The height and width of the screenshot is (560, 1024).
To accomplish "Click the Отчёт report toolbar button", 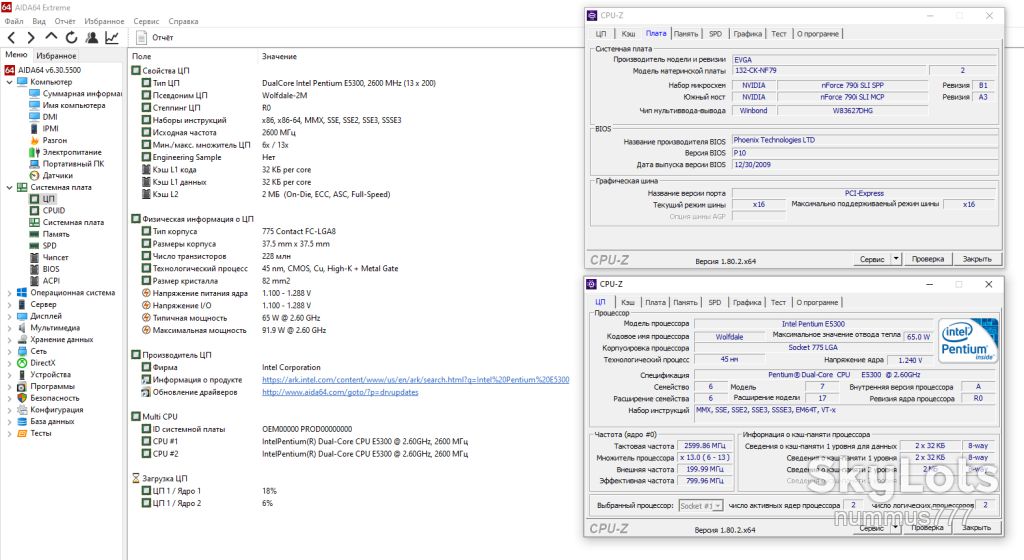I will click(x=155, y=38).
